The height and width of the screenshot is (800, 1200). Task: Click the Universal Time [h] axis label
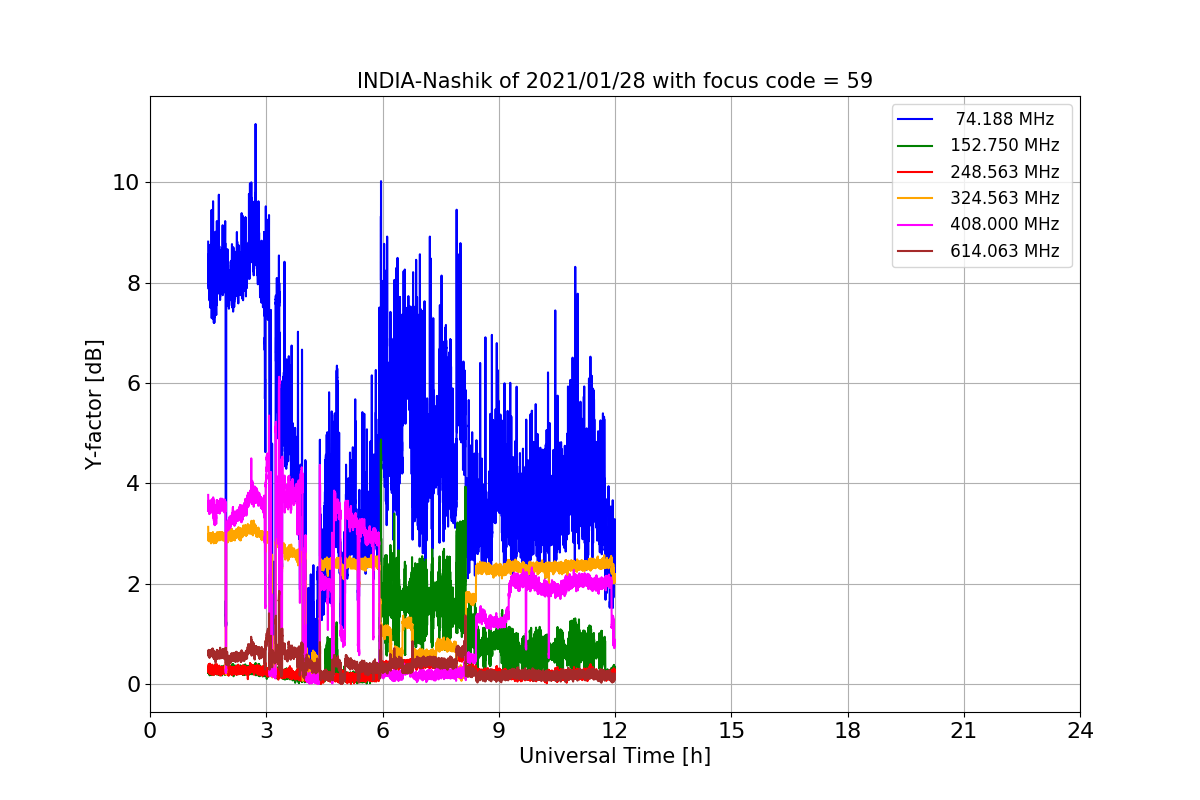[615, 757]
